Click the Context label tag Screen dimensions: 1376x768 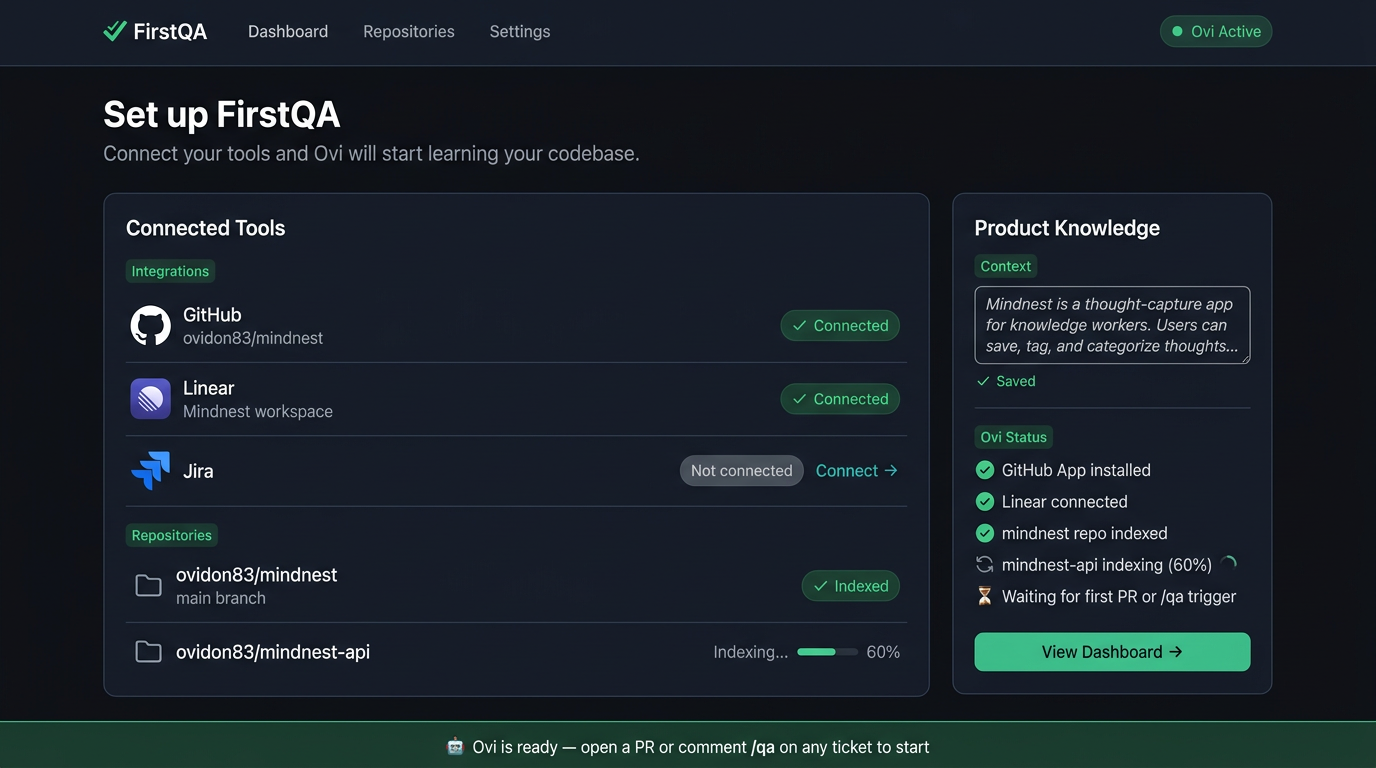coord(1006,266)
